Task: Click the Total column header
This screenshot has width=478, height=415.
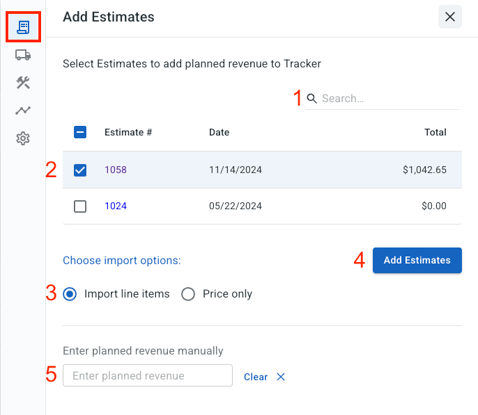Action: [x=435, y=132]
